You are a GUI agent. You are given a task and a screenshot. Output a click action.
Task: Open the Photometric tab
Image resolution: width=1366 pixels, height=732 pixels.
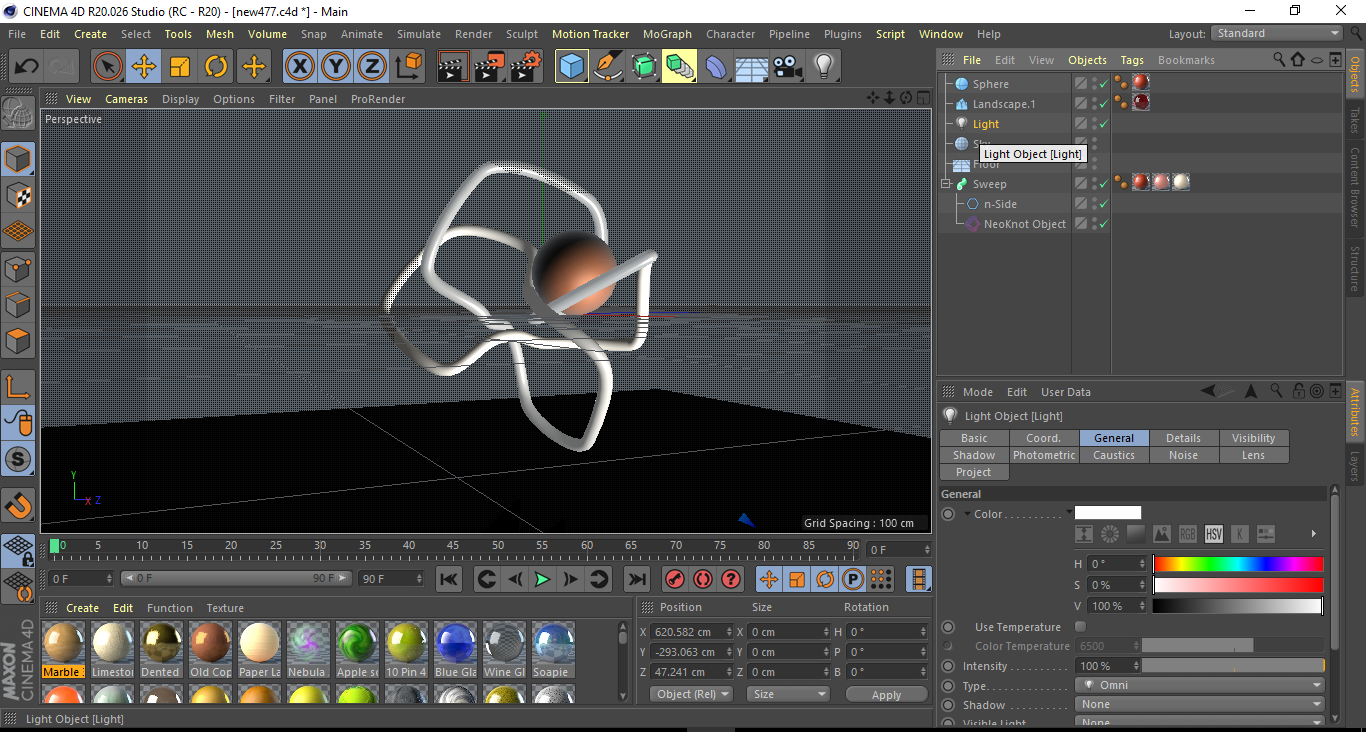point(1044,455)
